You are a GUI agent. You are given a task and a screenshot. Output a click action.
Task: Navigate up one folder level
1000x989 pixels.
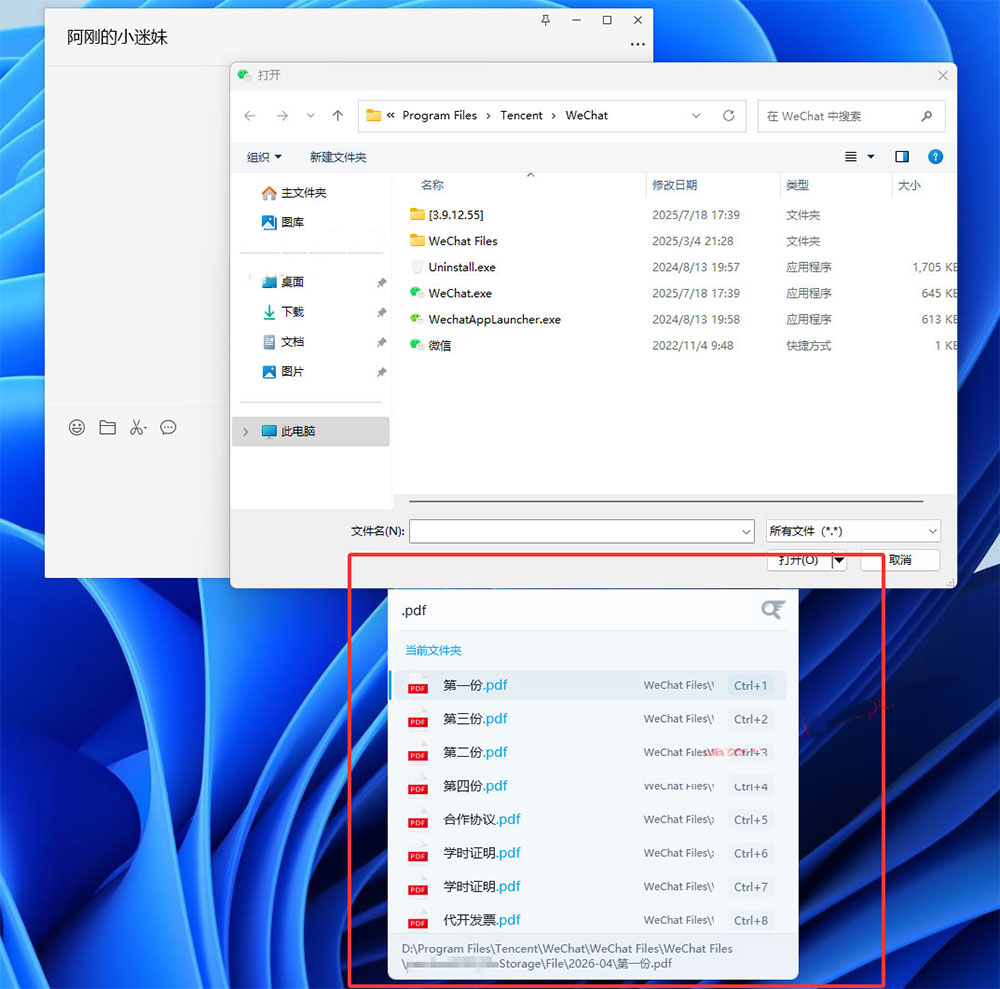[338, 115]
